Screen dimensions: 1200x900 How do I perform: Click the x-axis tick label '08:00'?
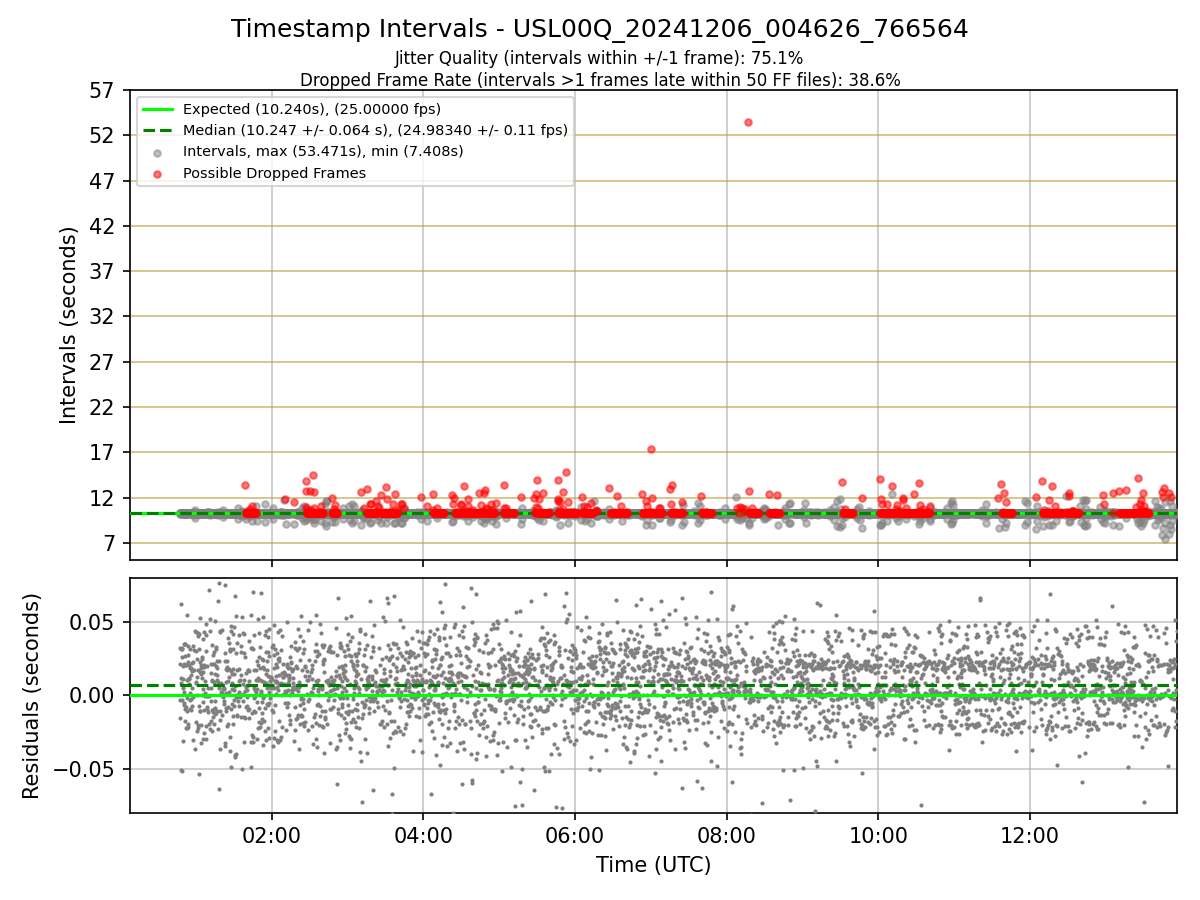[x=726, y=836]
